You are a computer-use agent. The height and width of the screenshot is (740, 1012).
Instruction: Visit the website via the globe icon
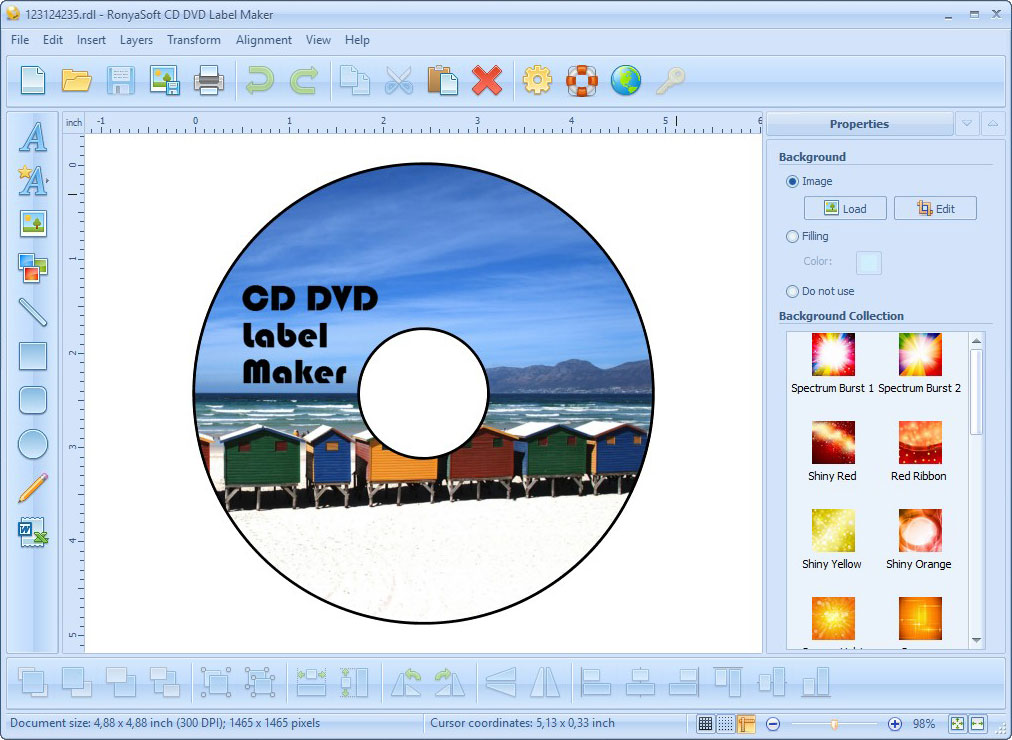pos(625,81)
